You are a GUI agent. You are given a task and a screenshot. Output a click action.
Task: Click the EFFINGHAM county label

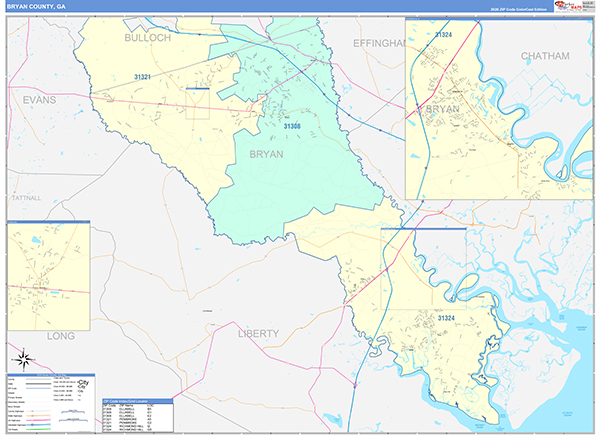(x=379, y=43)
